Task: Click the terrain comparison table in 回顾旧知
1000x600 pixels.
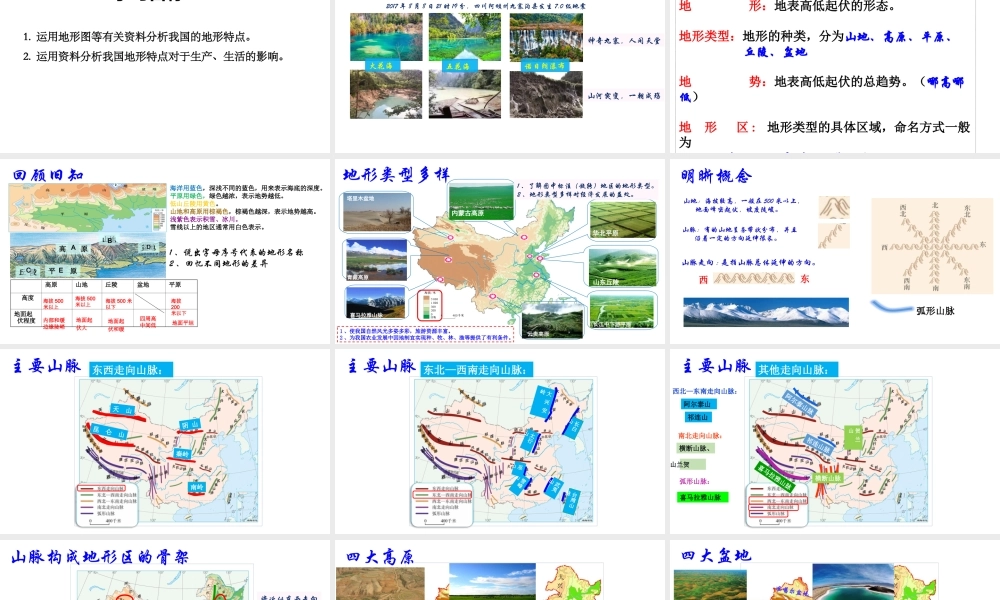Action: [104, 303]
